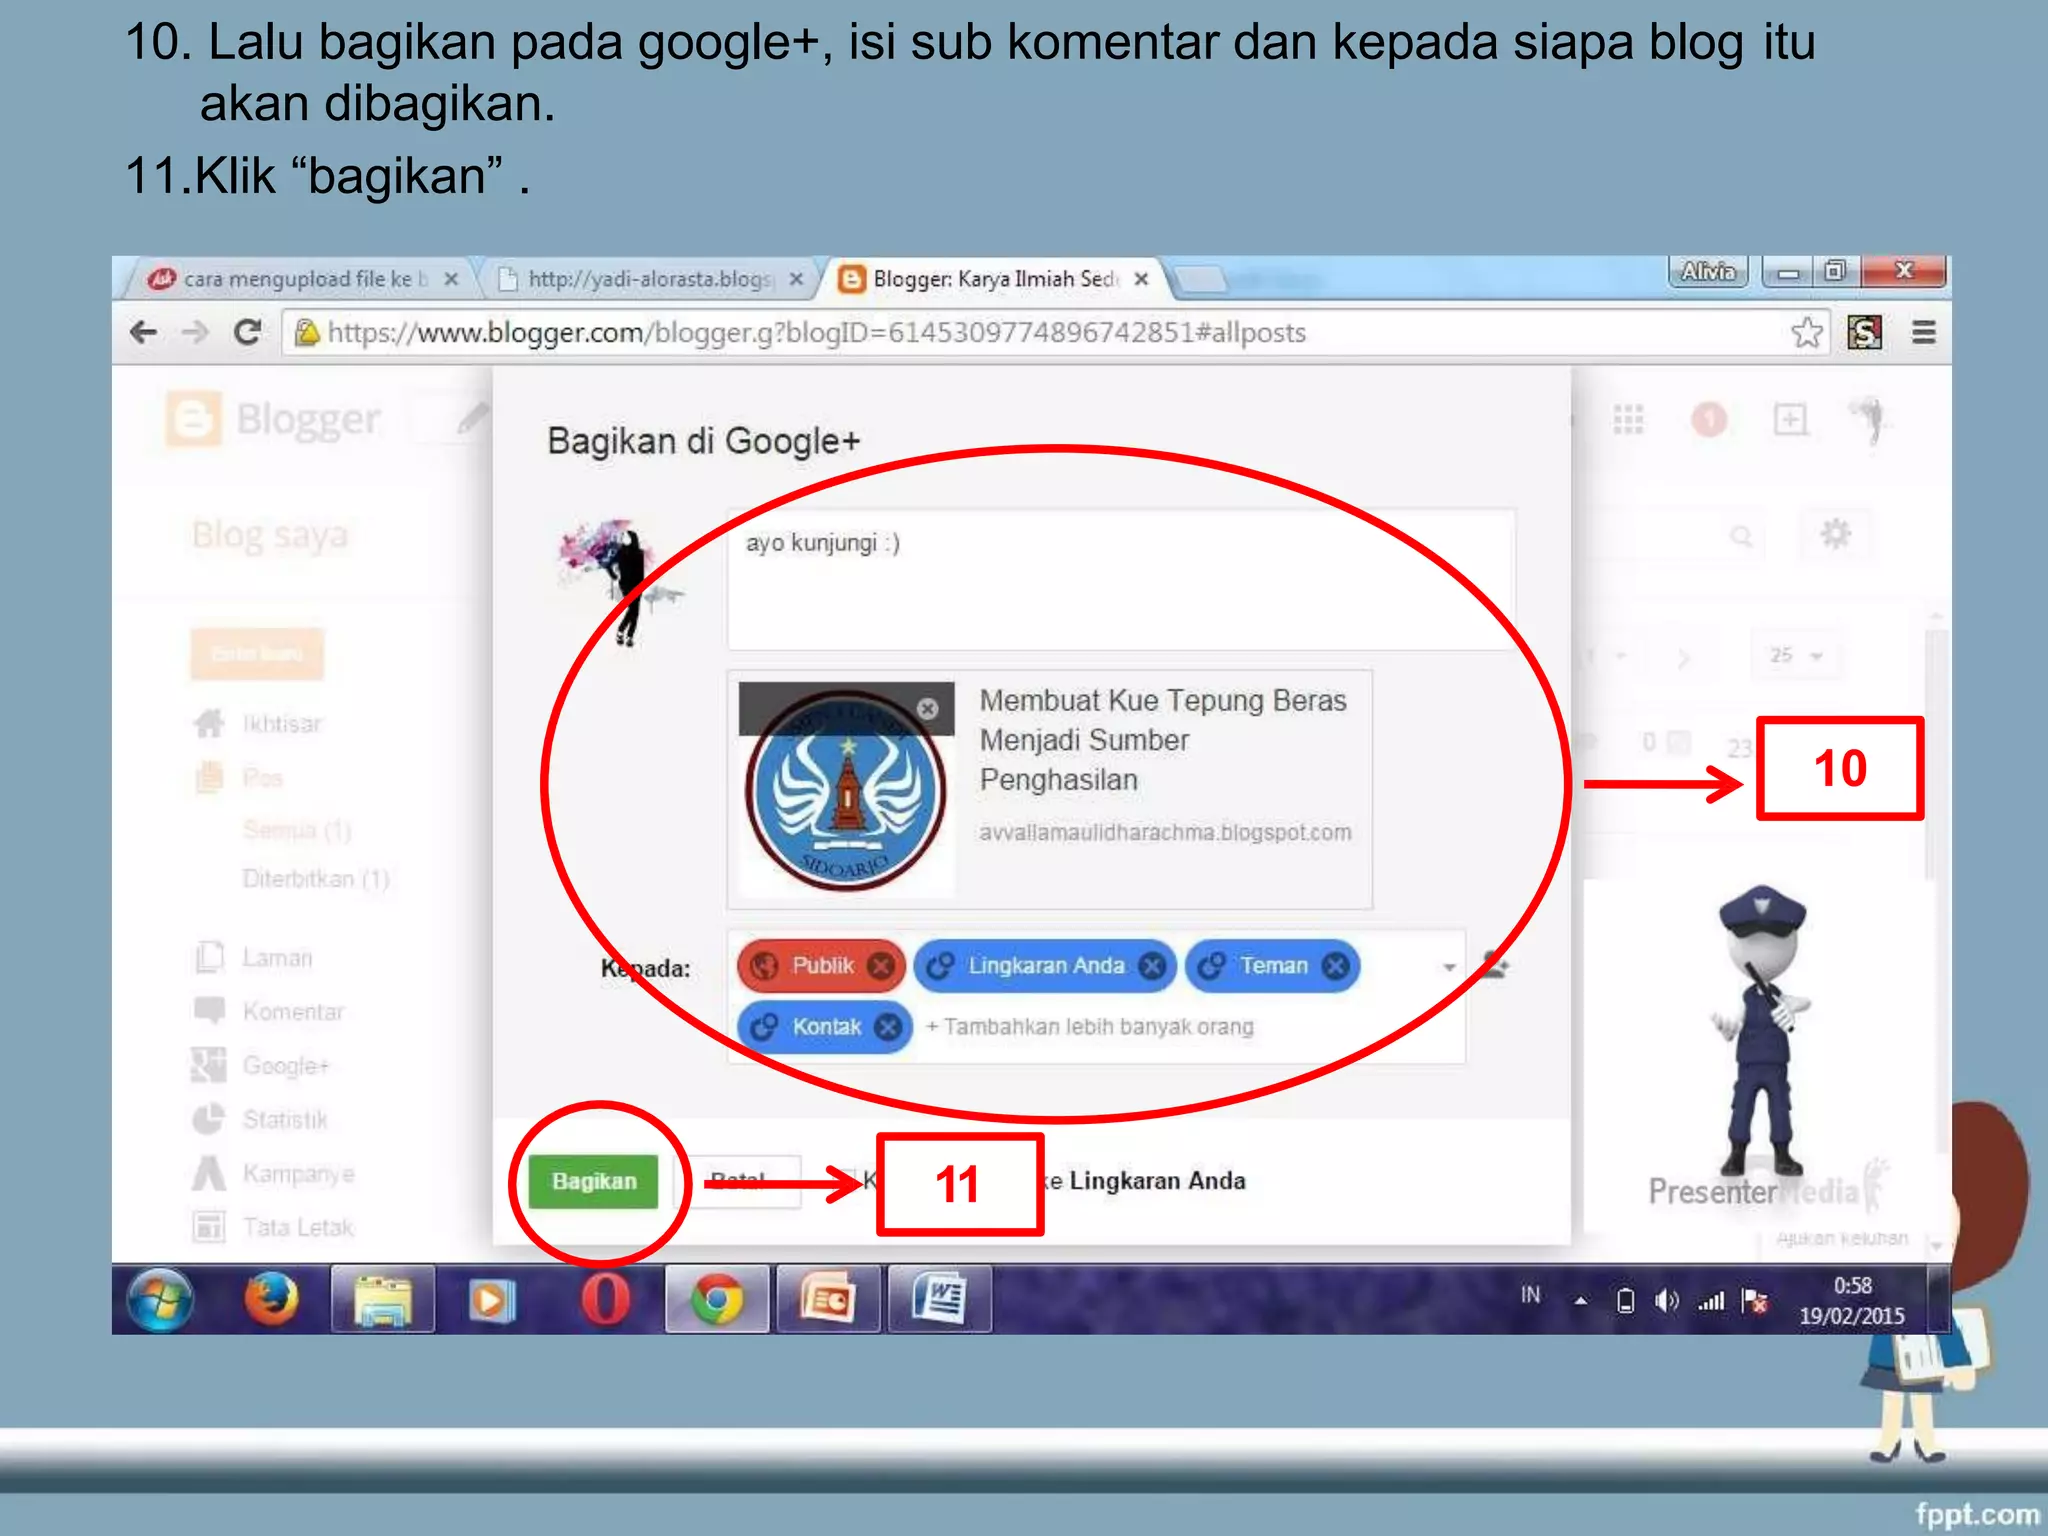Screen dimensions: 2048x1536
Task: Click the orange Entri baru button
Action: 257,654
